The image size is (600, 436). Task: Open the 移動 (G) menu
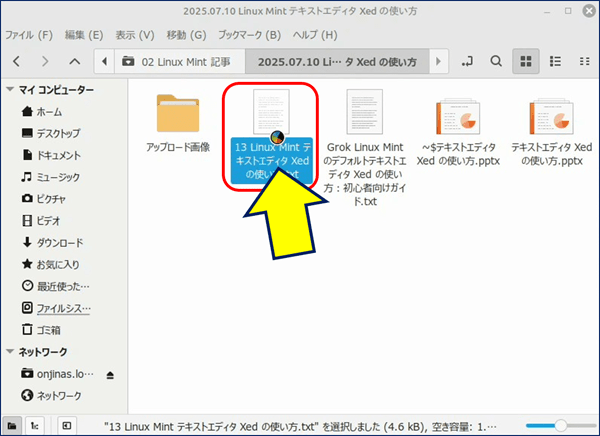tap(186, 35)
